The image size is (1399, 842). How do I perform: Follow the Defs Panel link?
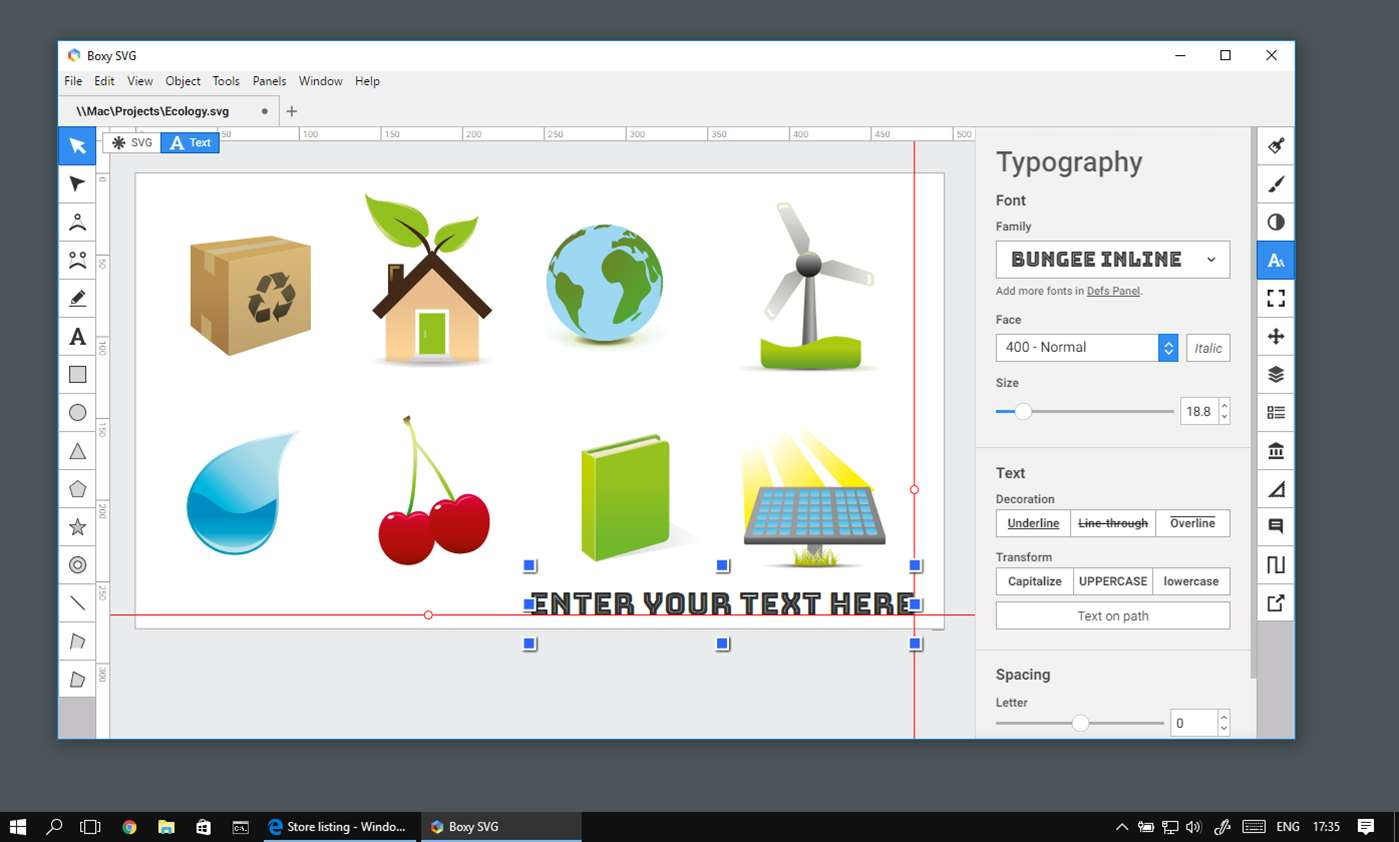point(1113,291)
